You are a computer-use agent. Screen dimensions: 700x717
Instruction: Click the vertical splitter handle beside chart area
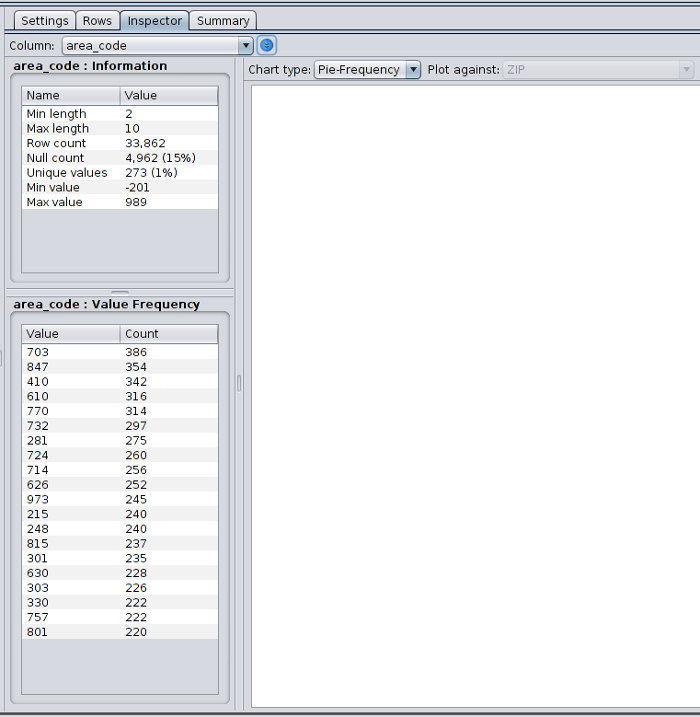coord(239,383)
